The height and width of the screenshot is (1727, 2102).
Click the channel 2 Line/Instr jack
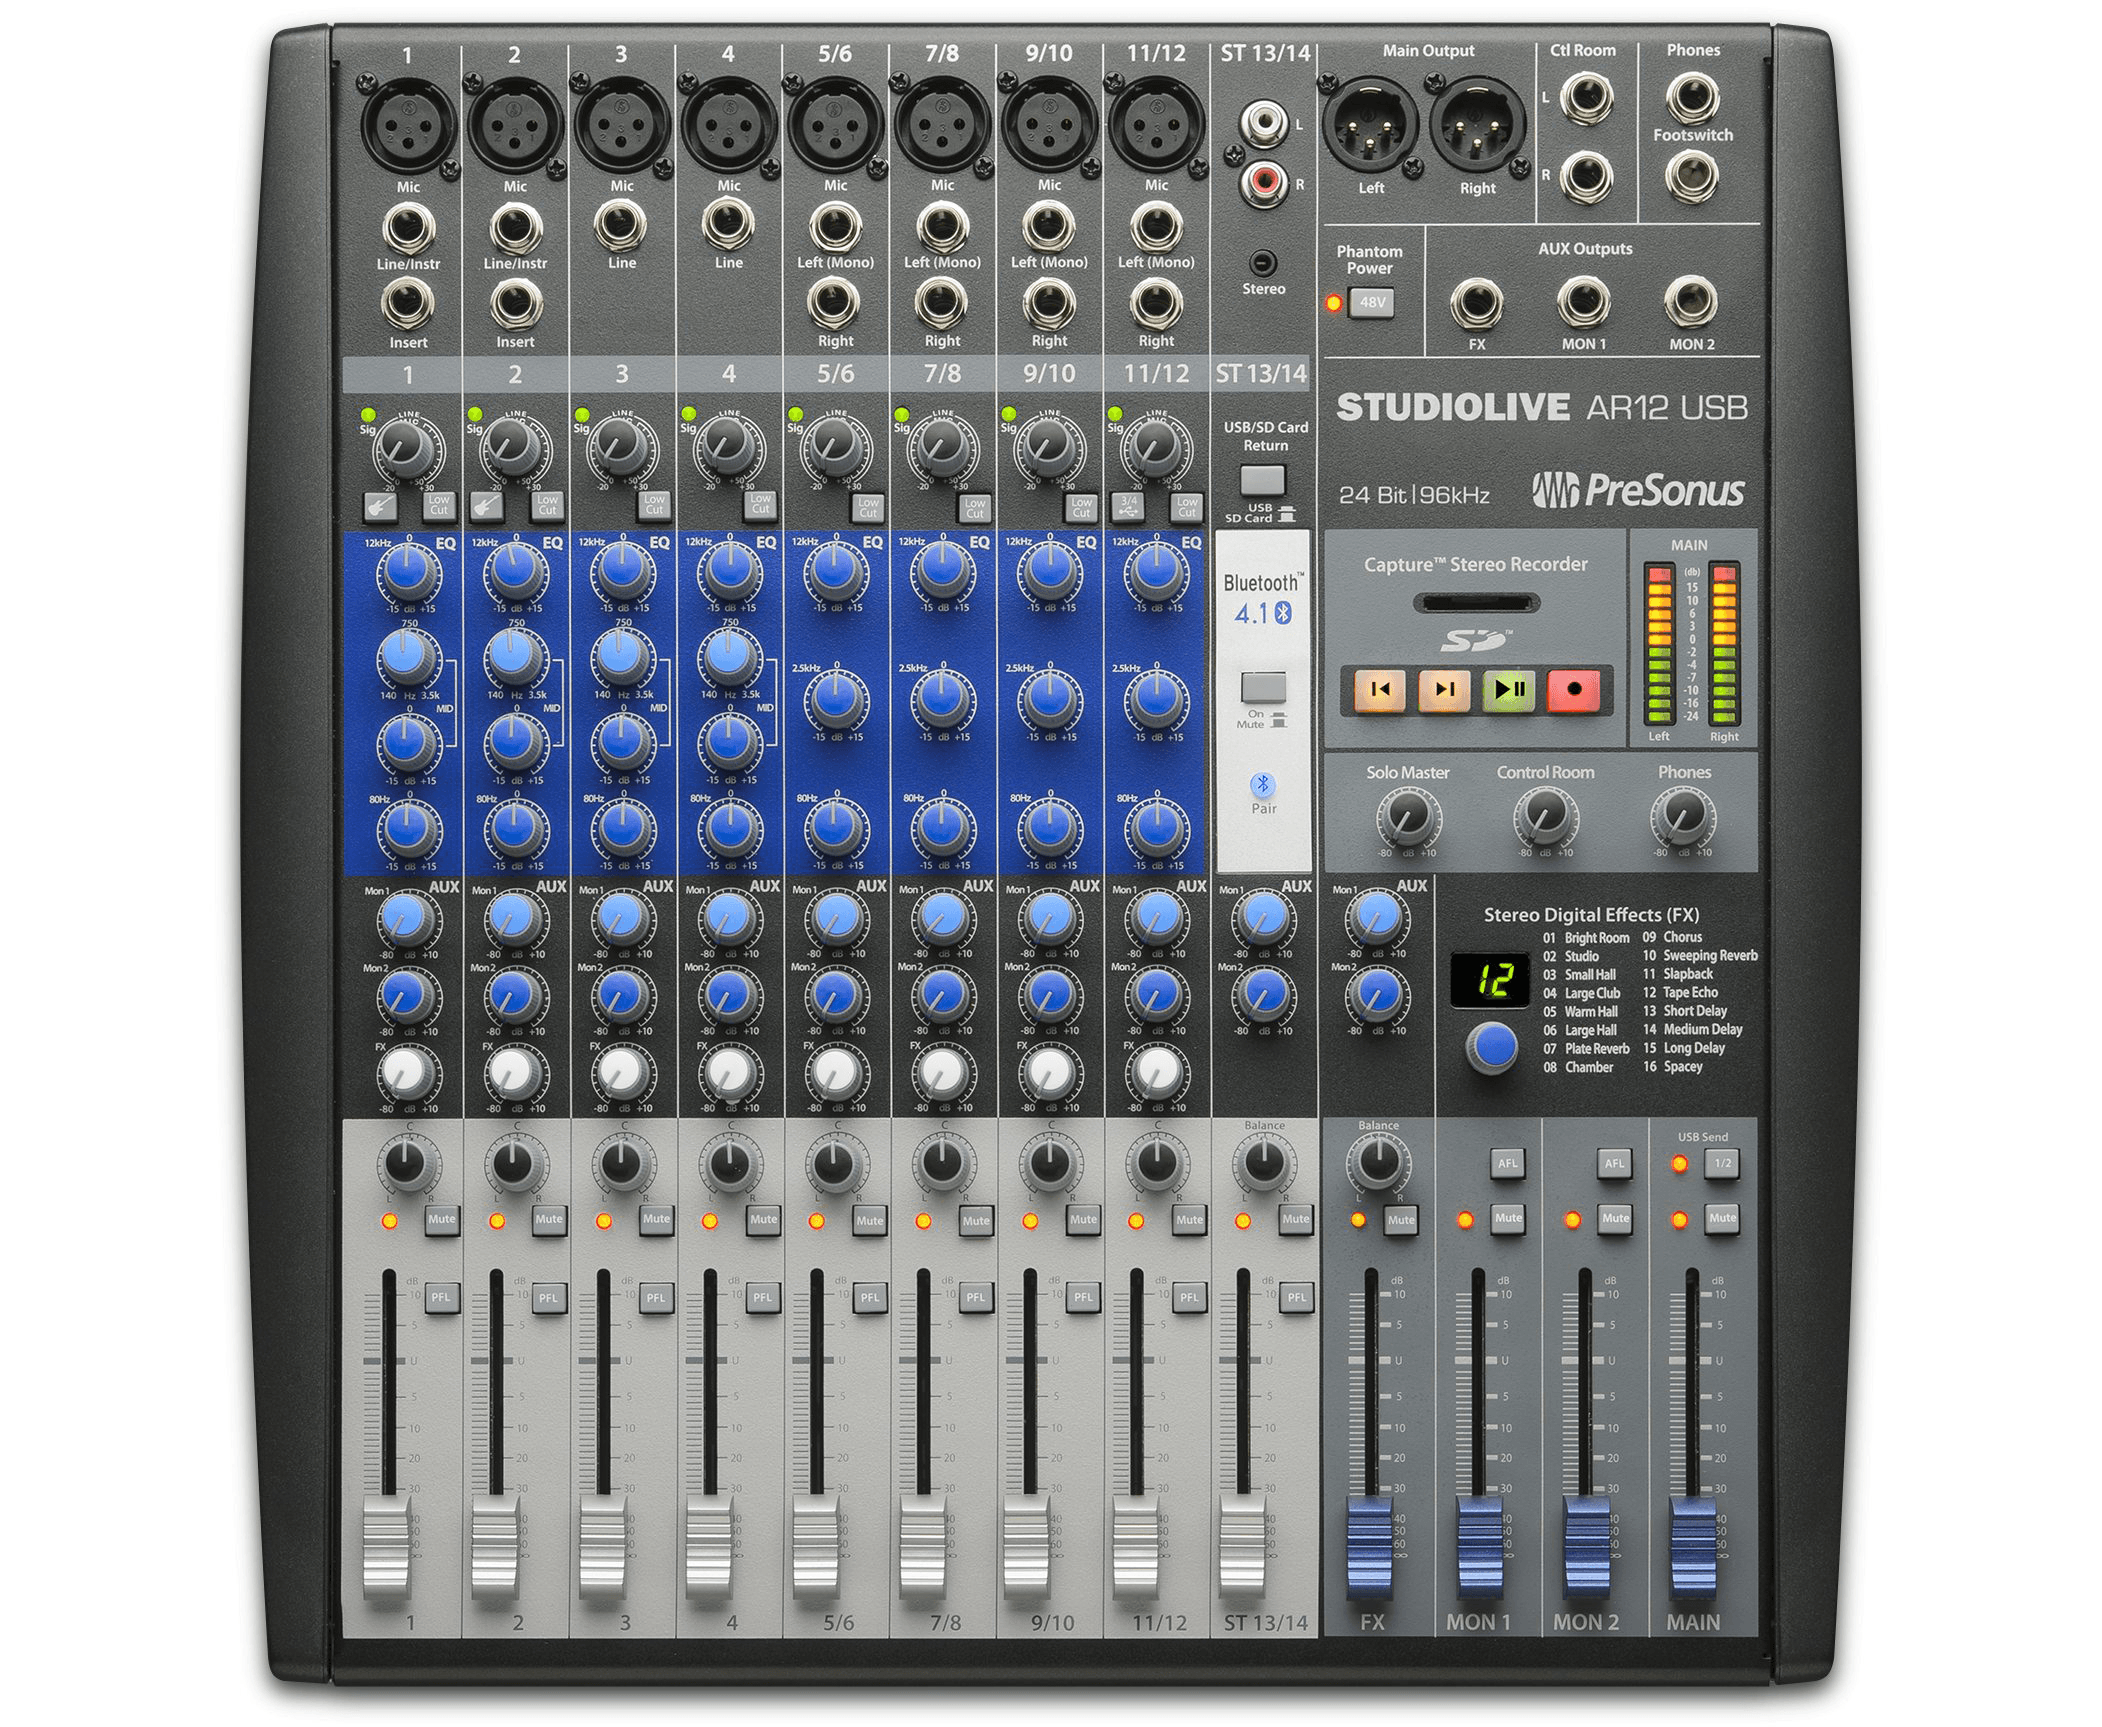coord(515,228)
